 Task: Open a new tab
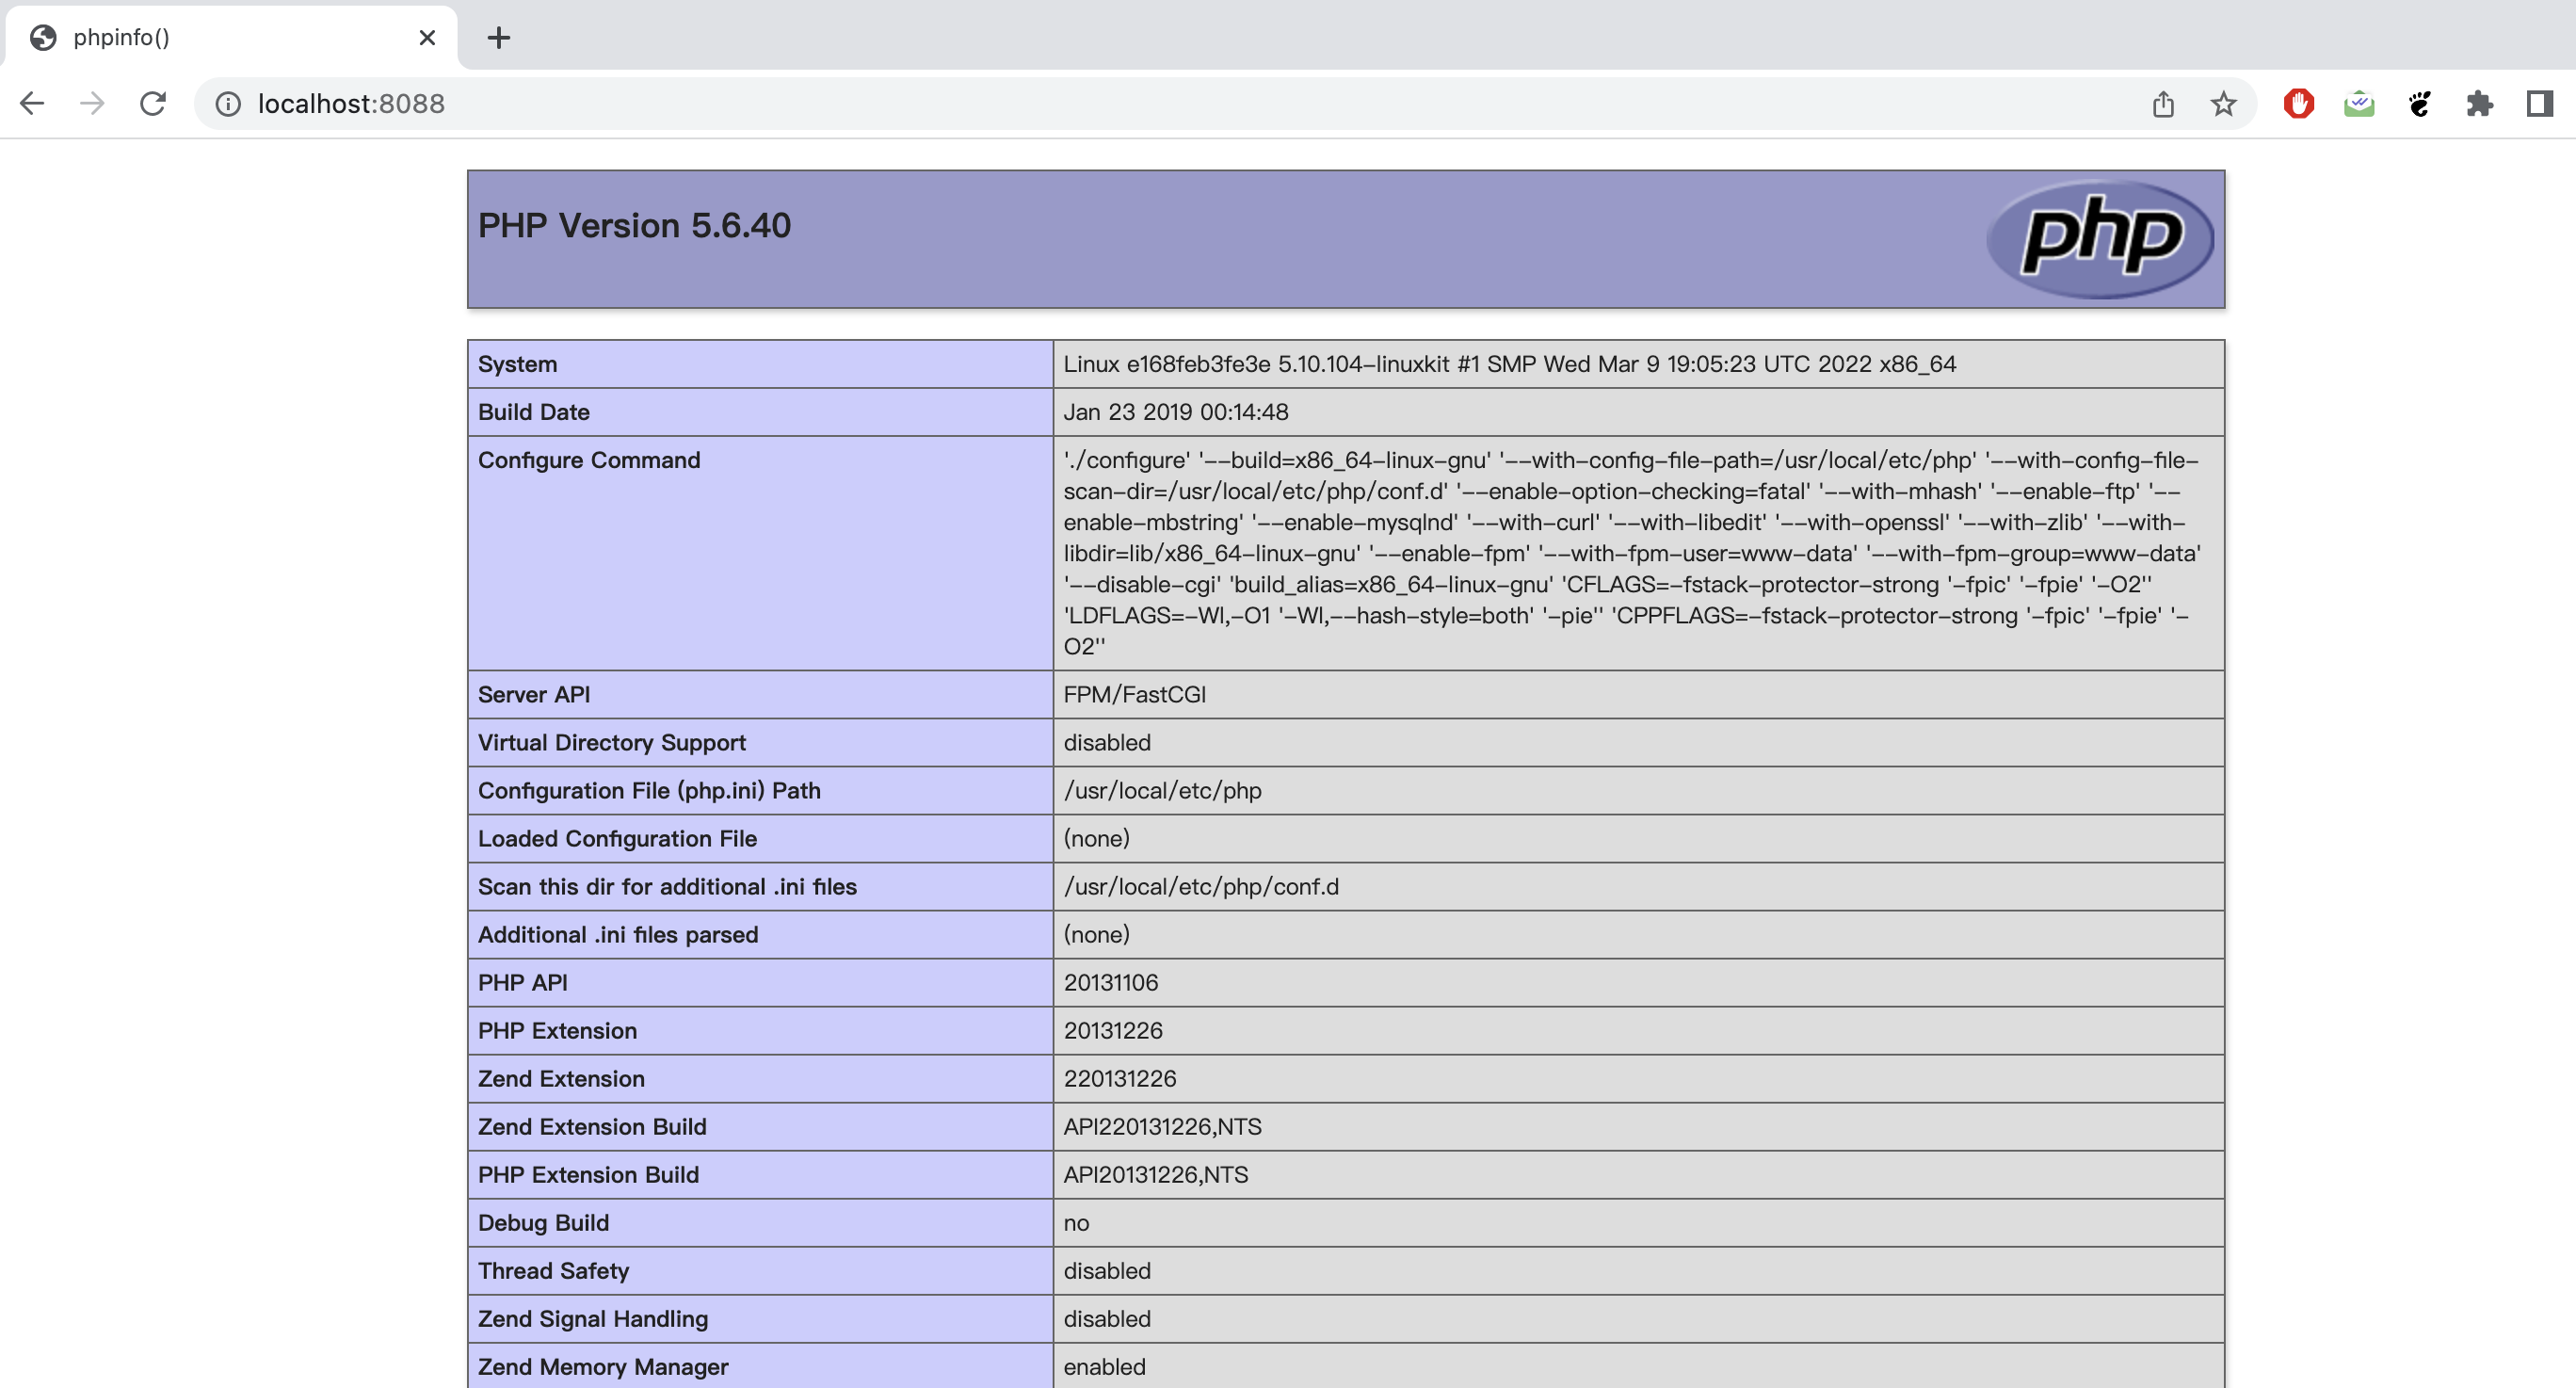(498, 38)
